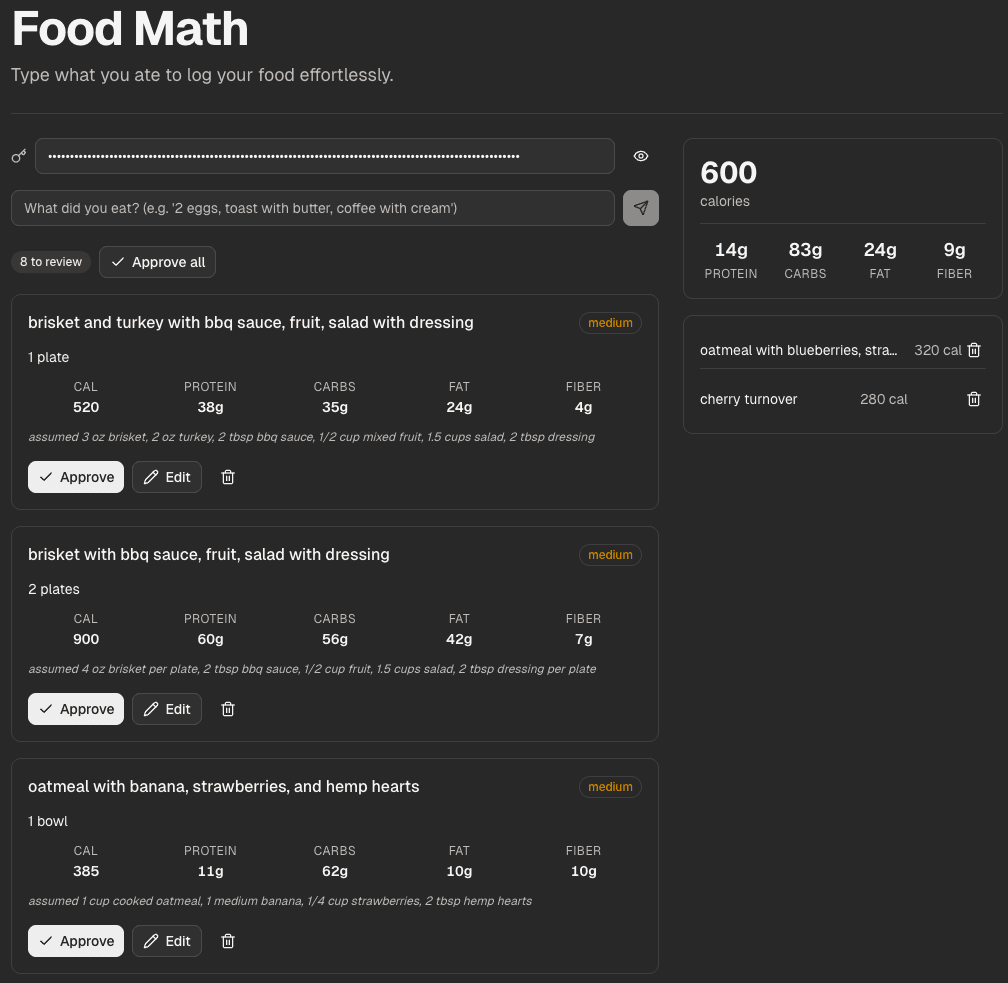Click 'oatmeal with banana, strawberries' title
The width and height of the screenshot is (1008, 983).
coord(224,787)
